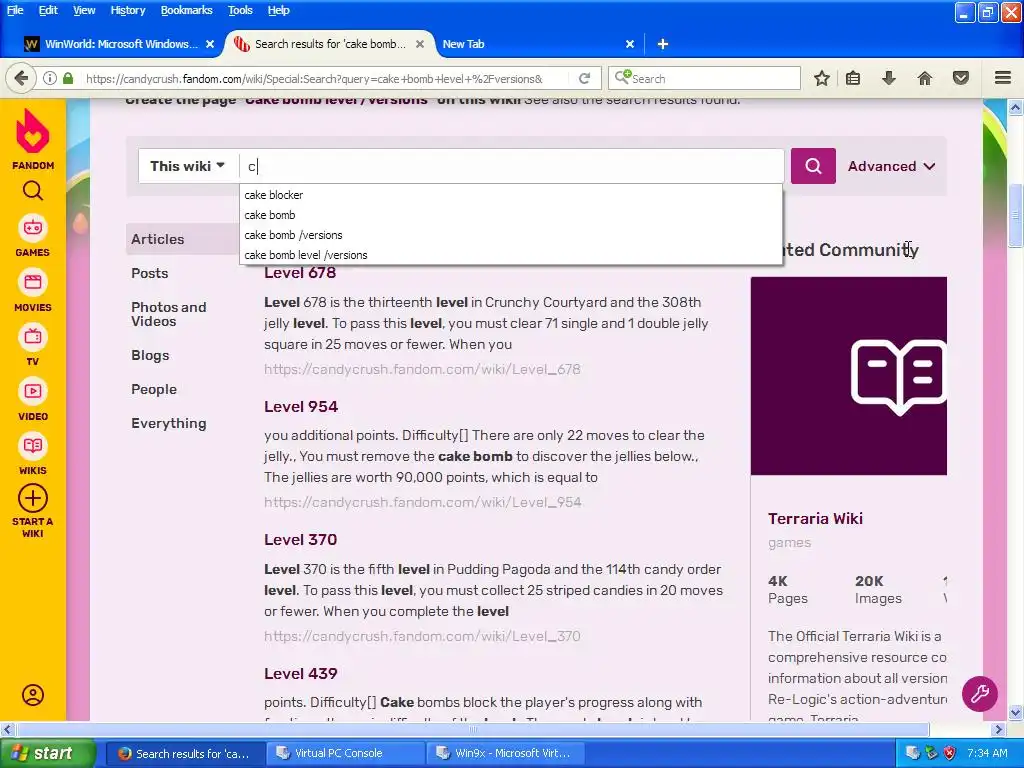This screenshot has width=1024, height=768.
Task: Click in the wiki search text field
Action: tap(513, 166)
